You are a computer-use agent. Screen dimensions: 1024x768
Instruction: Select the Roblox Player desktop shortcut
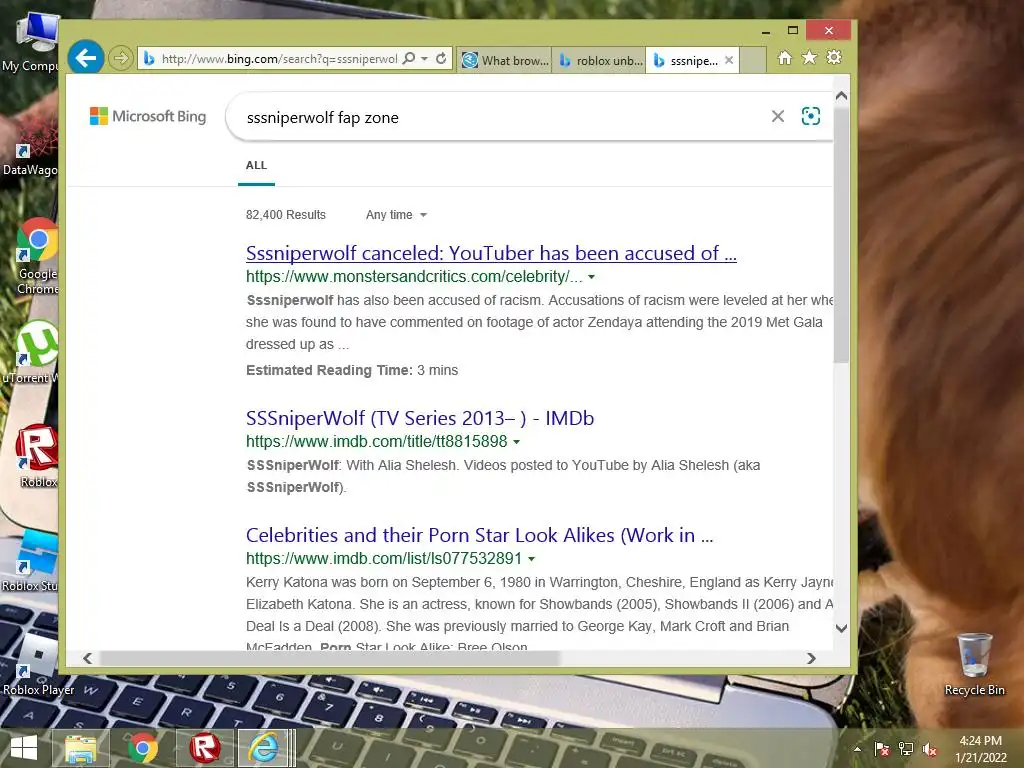pos(38,665)
